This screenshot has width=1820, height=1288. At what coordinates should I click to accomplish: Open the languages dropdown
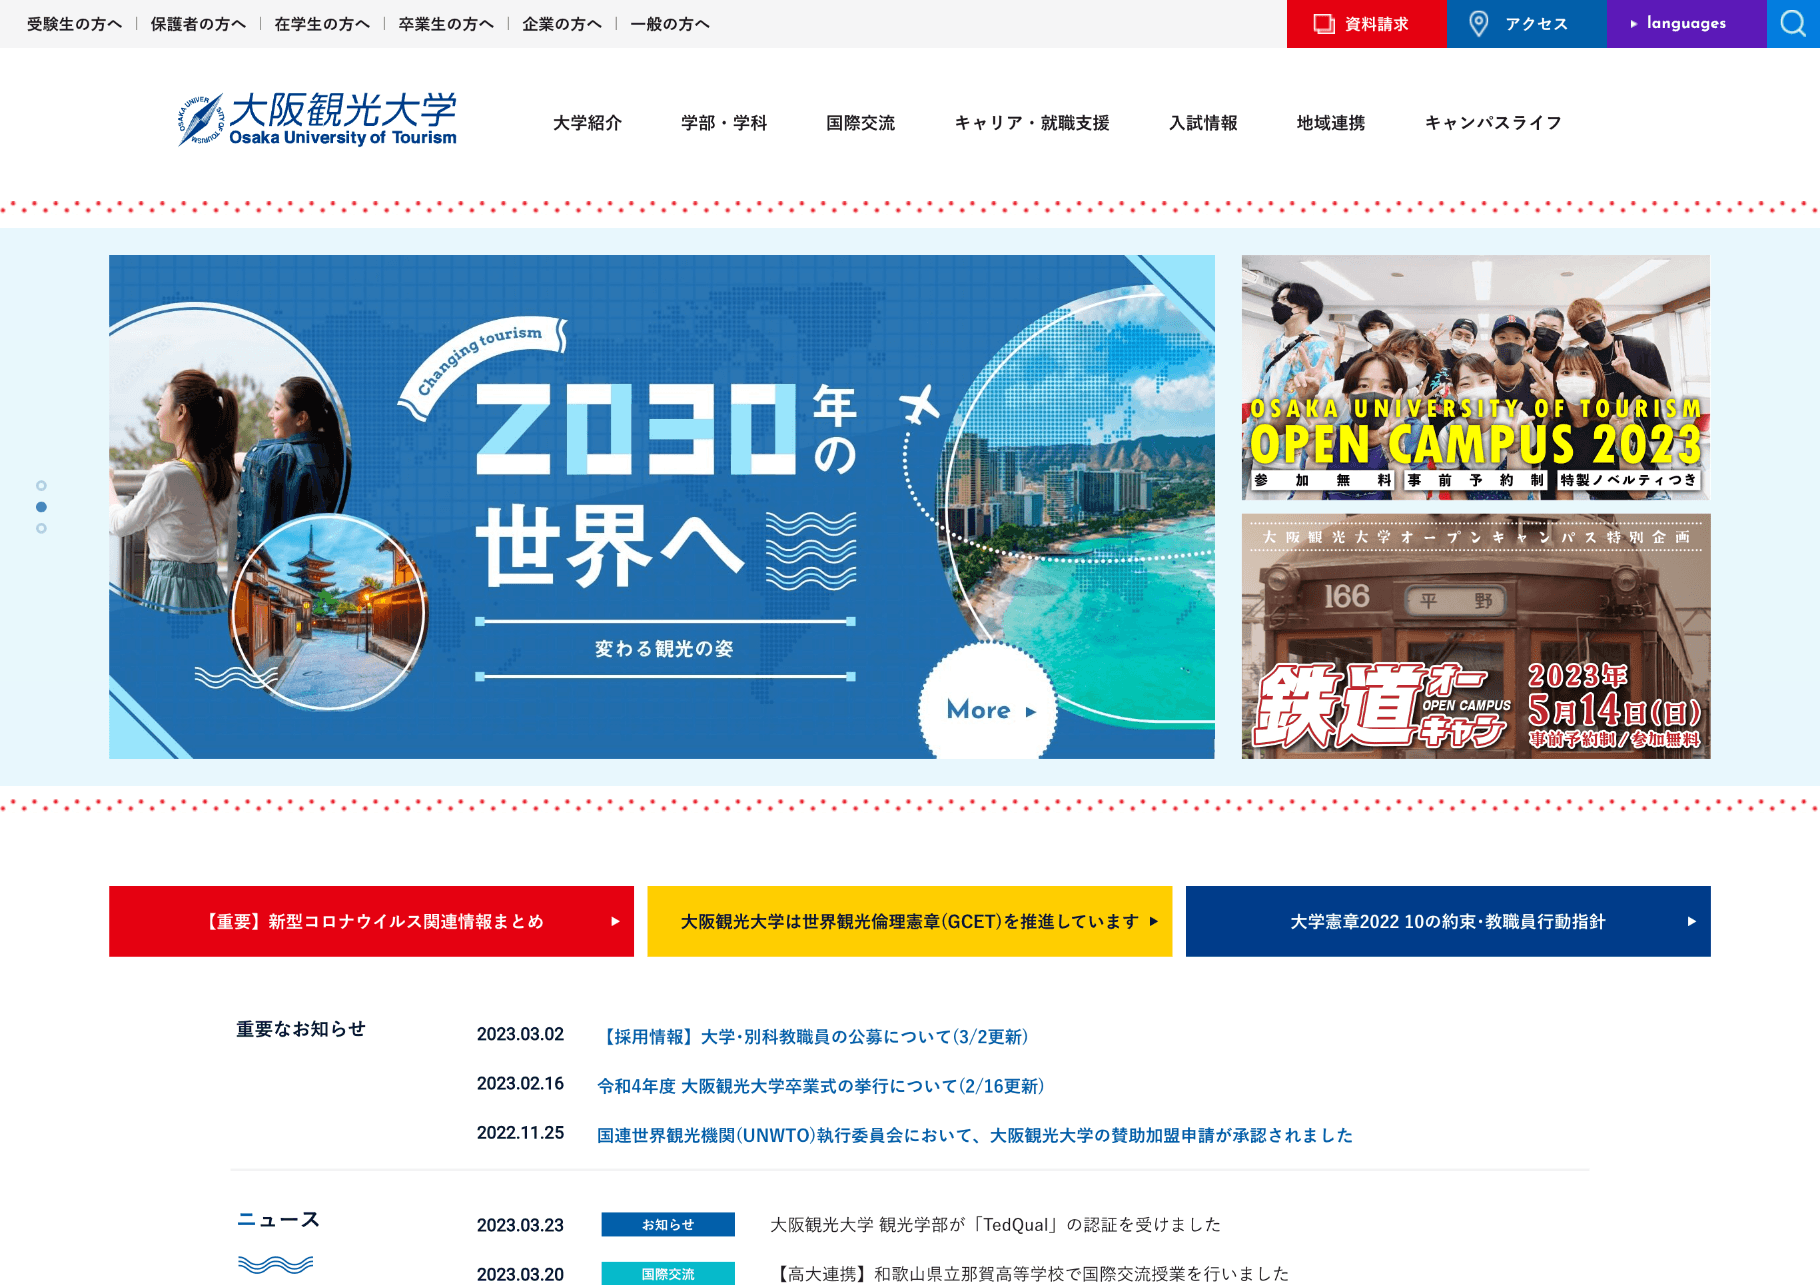[x=1686, y=23]
